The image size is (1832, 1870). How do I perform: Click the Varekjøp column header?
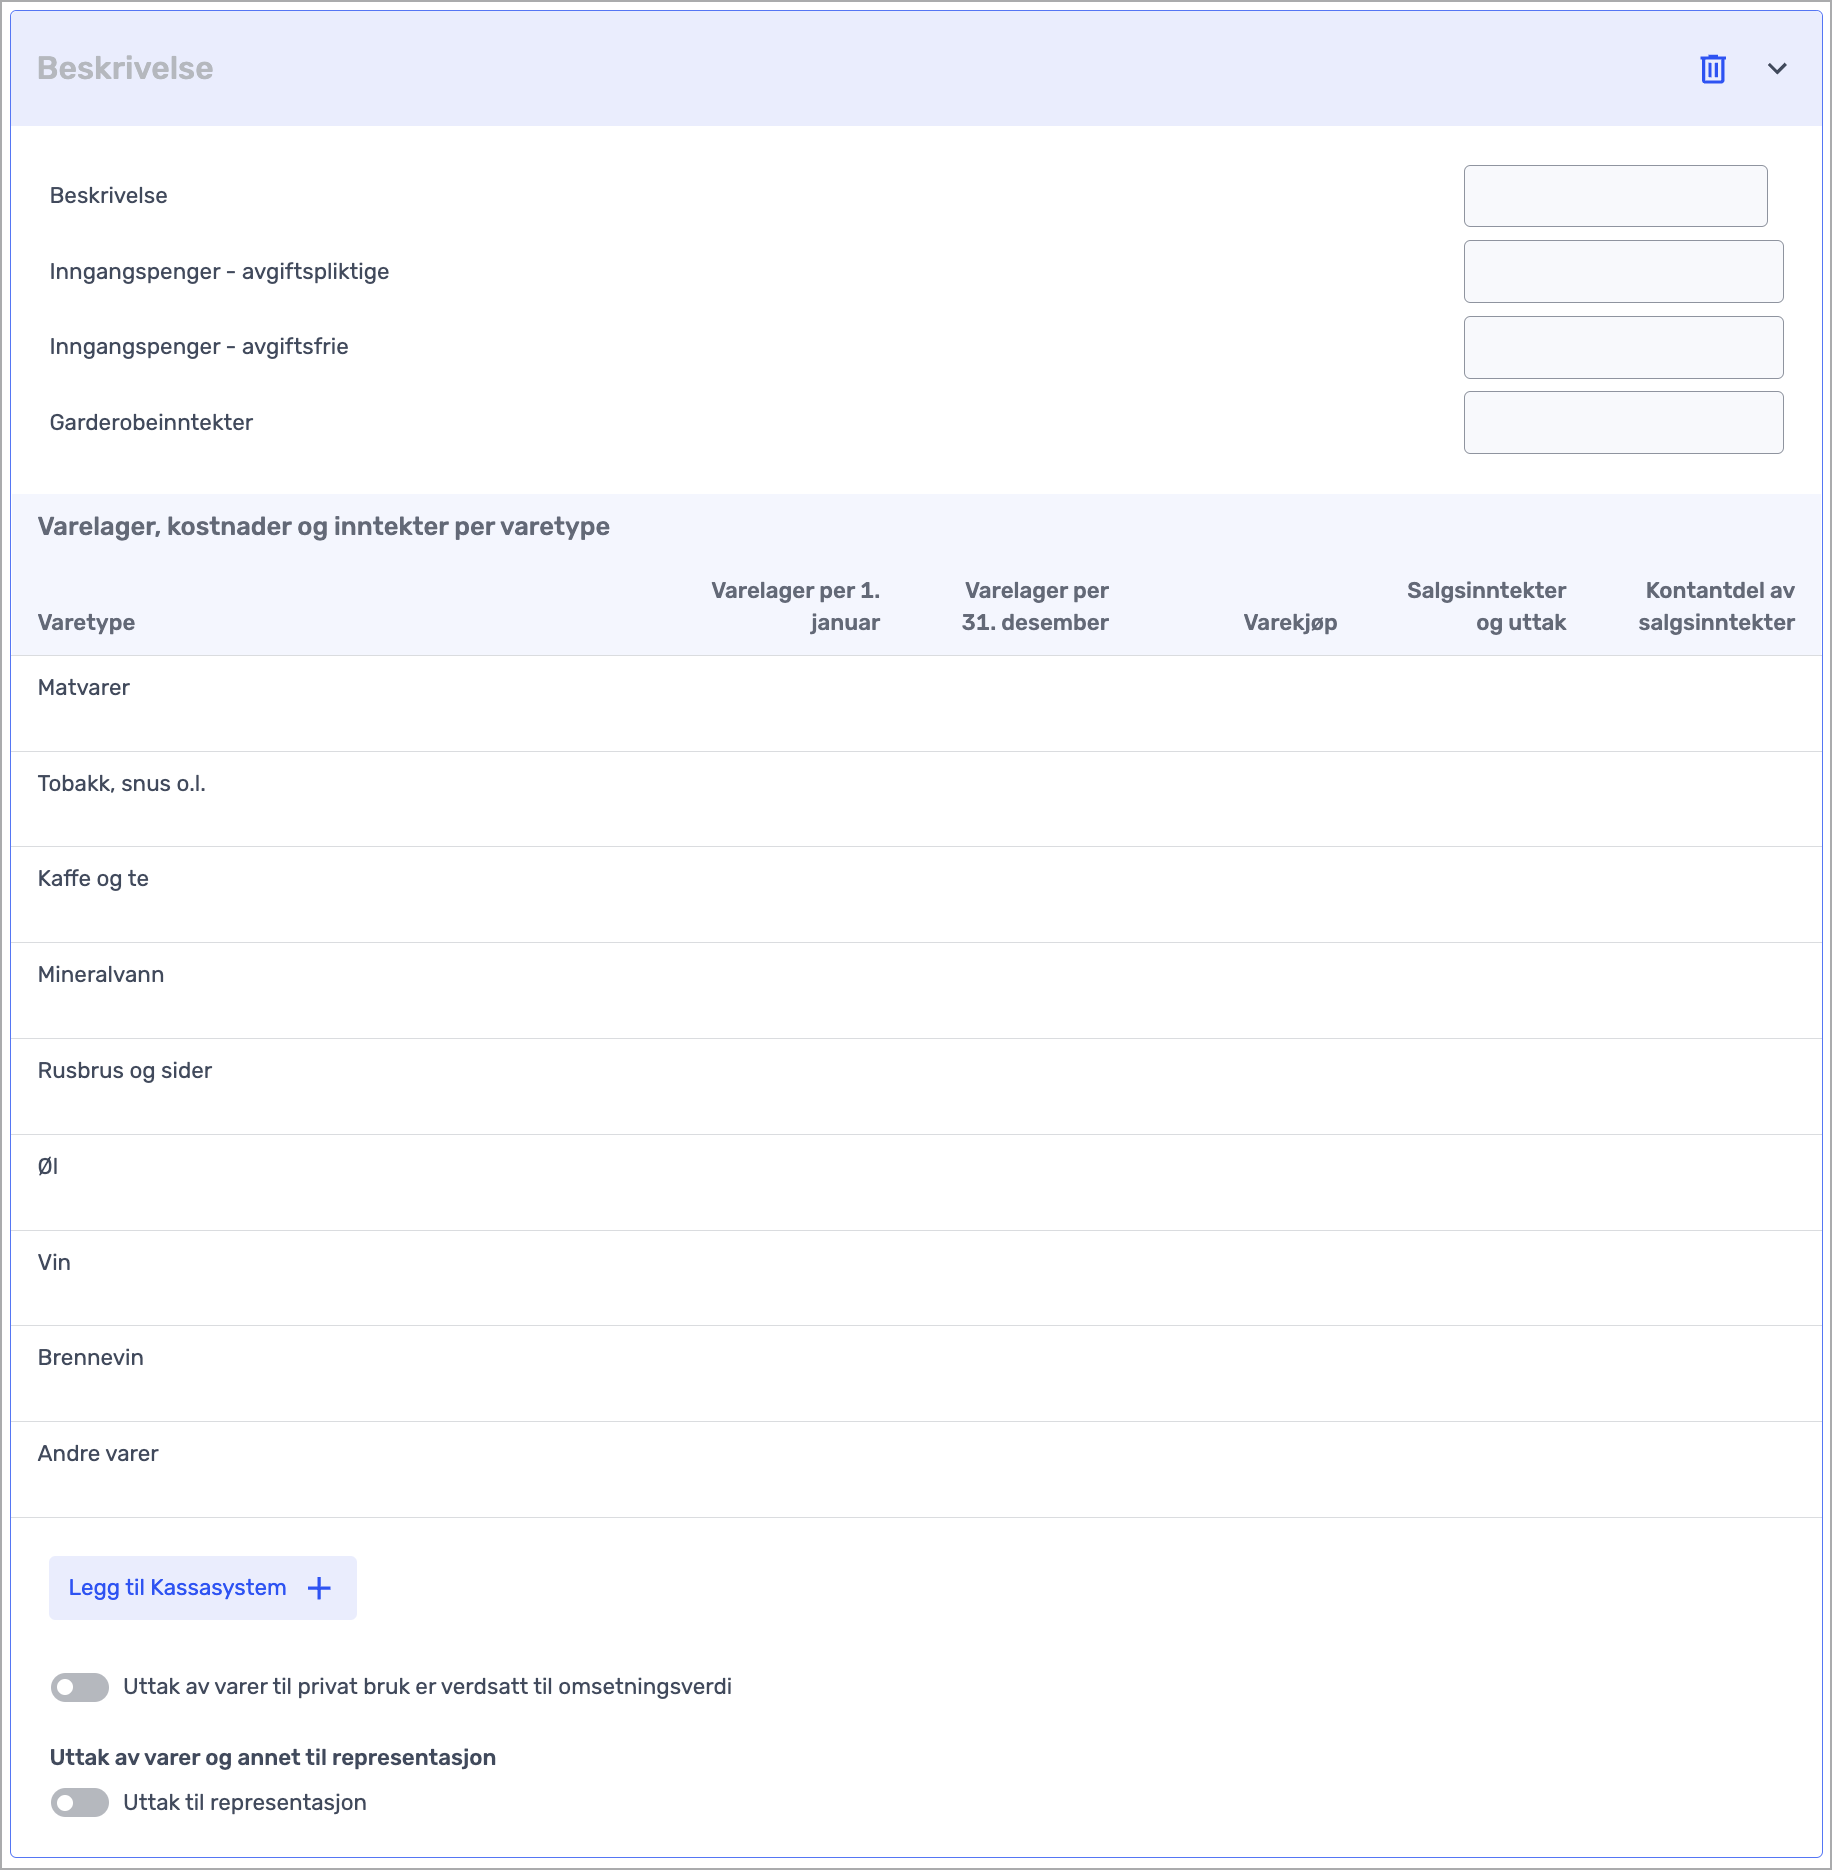pos(1290,622)
